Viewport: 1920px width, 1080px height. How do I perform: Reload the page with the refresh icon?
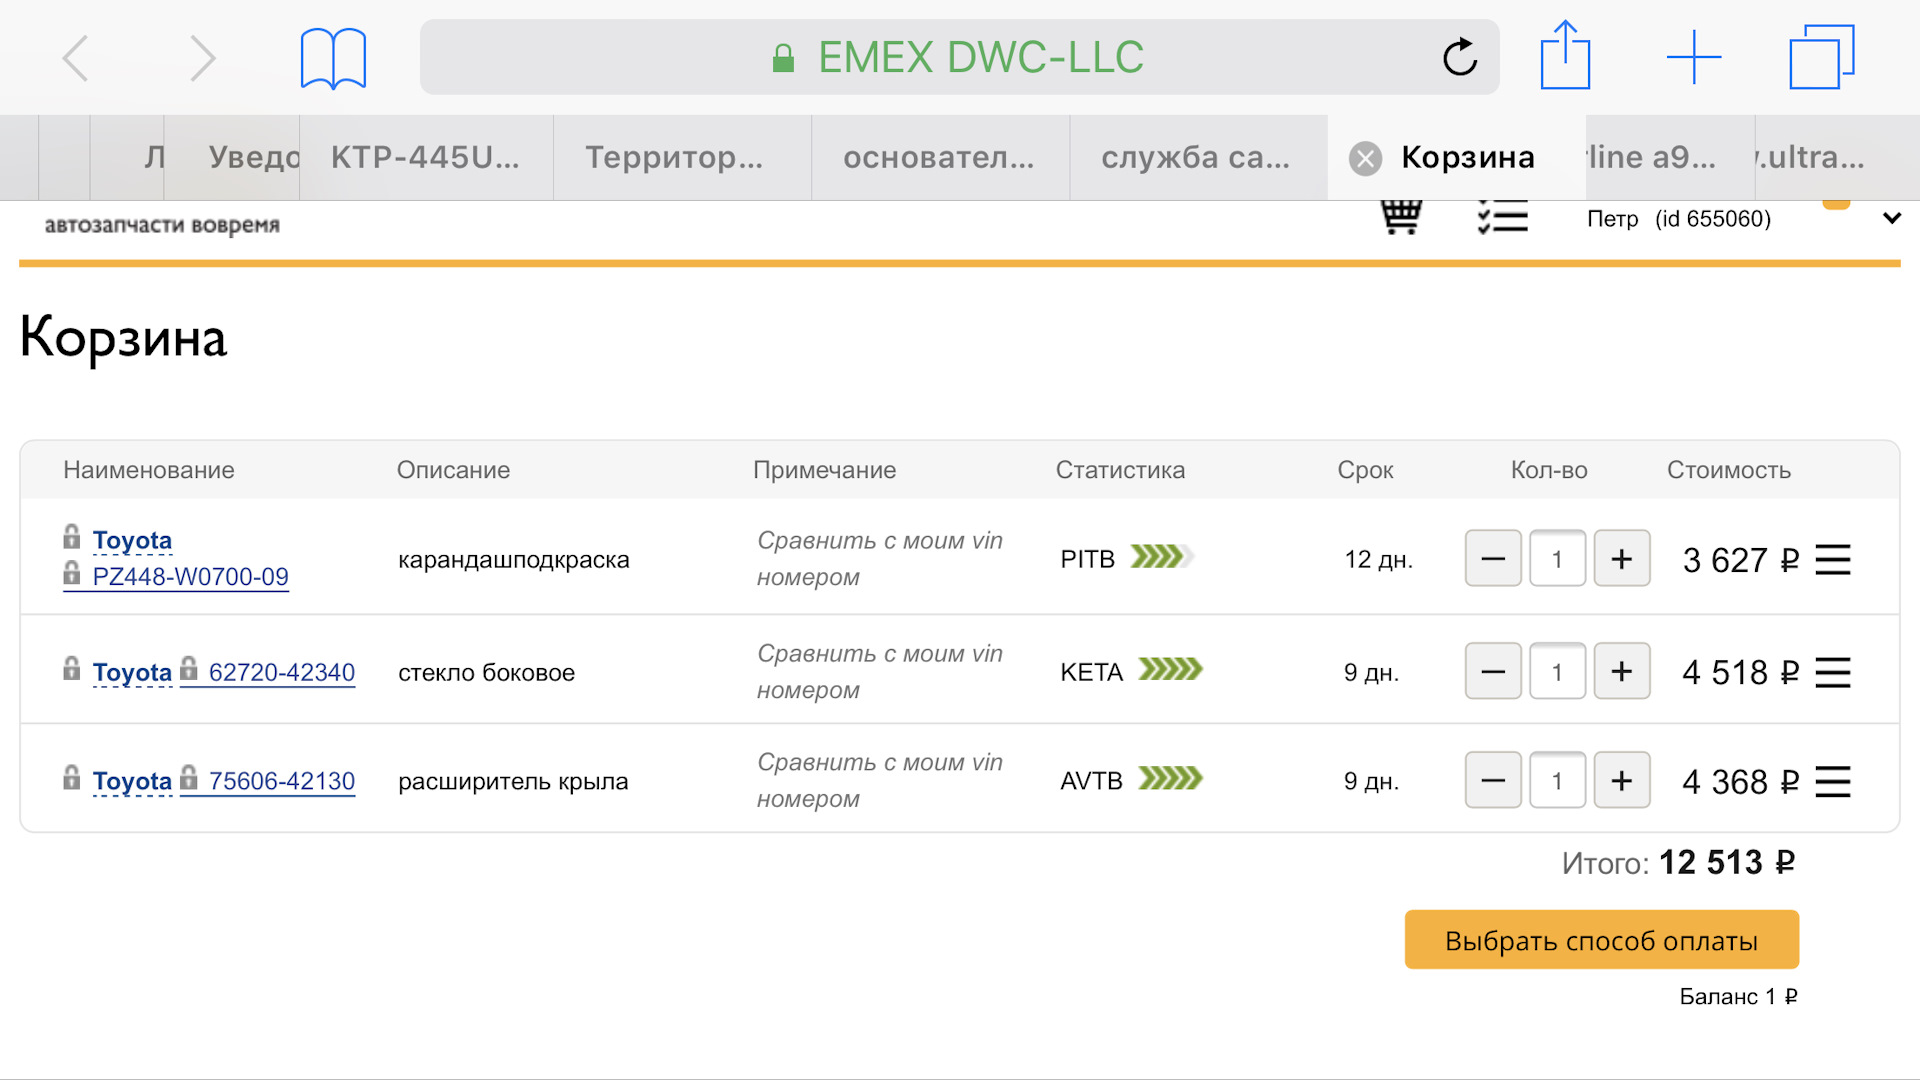(x=1460, y=57)
